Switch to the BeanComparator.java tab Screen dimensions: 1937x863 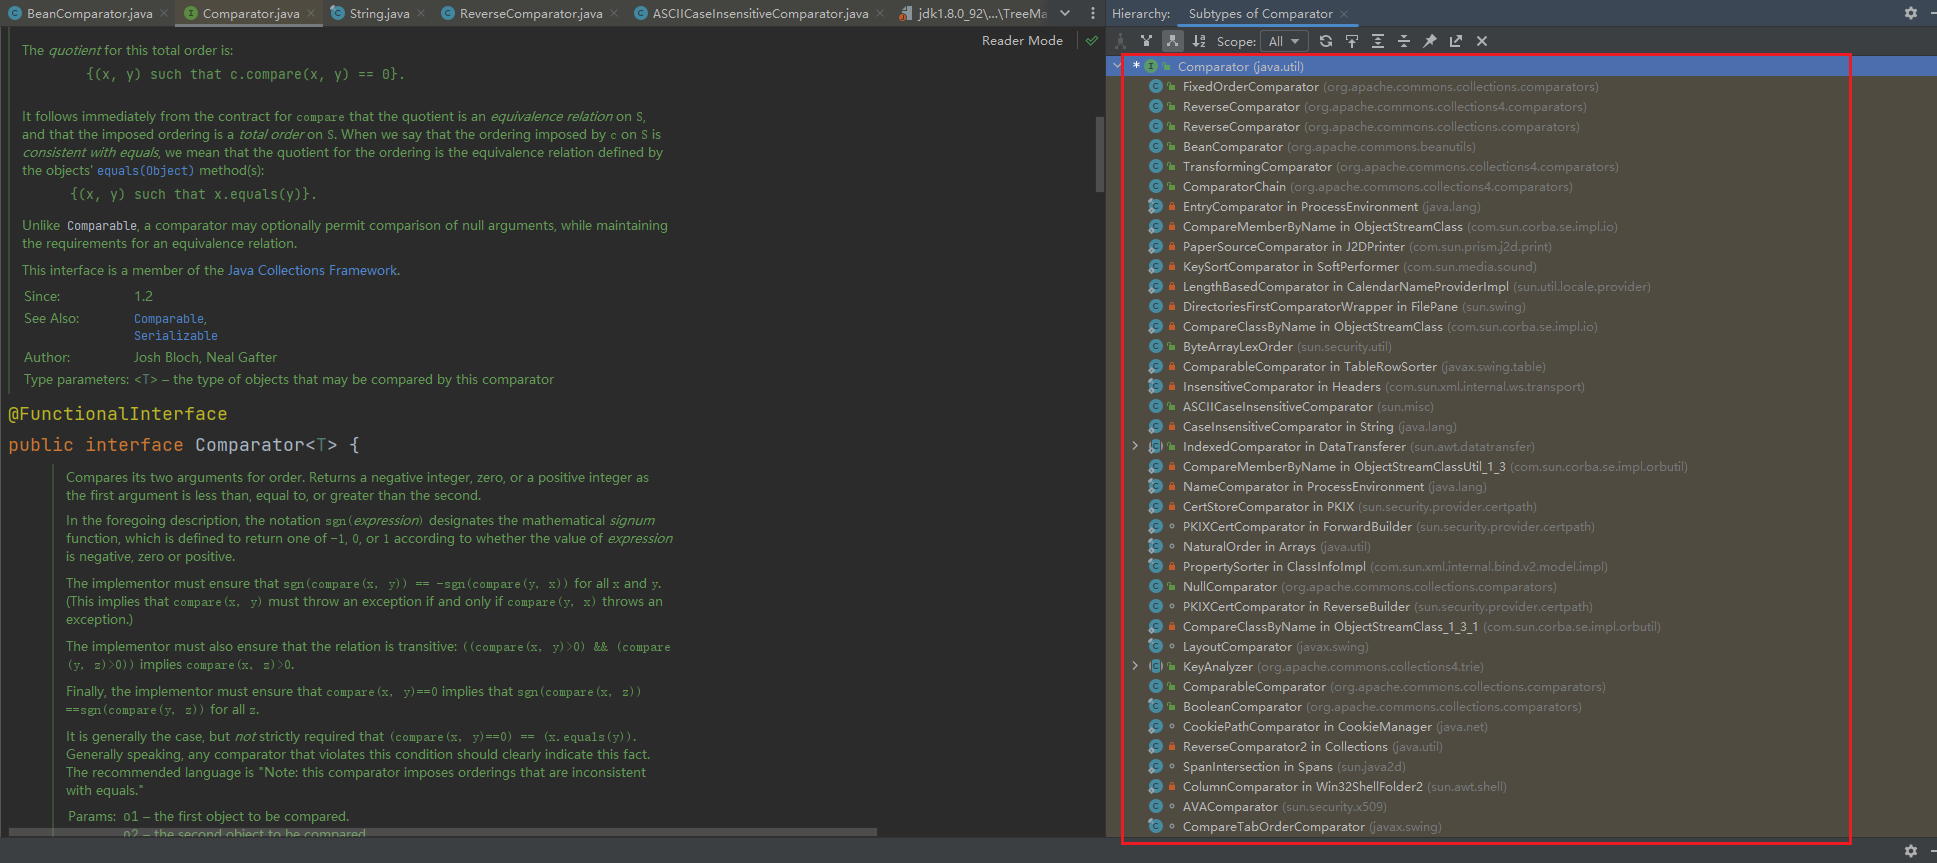(x=89, y=14)
